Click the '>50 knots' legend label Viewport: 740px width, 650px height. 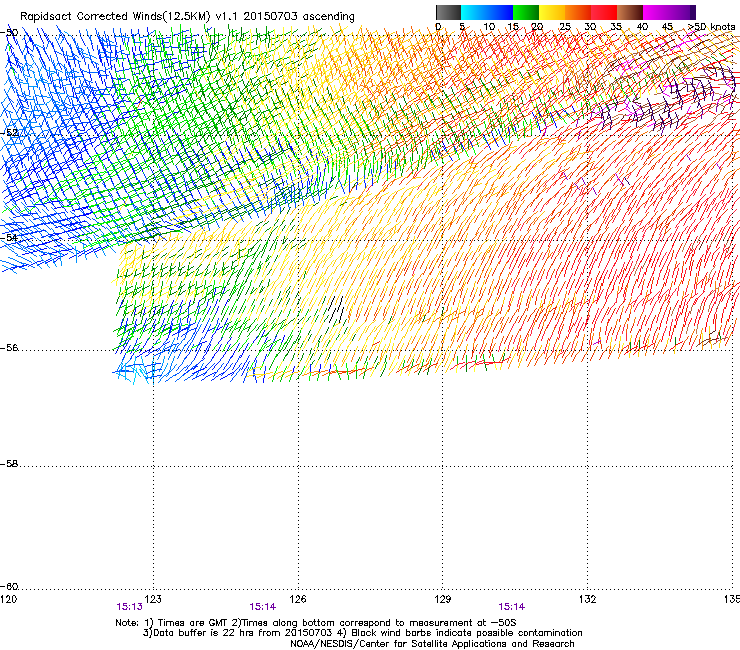(712, 27)
